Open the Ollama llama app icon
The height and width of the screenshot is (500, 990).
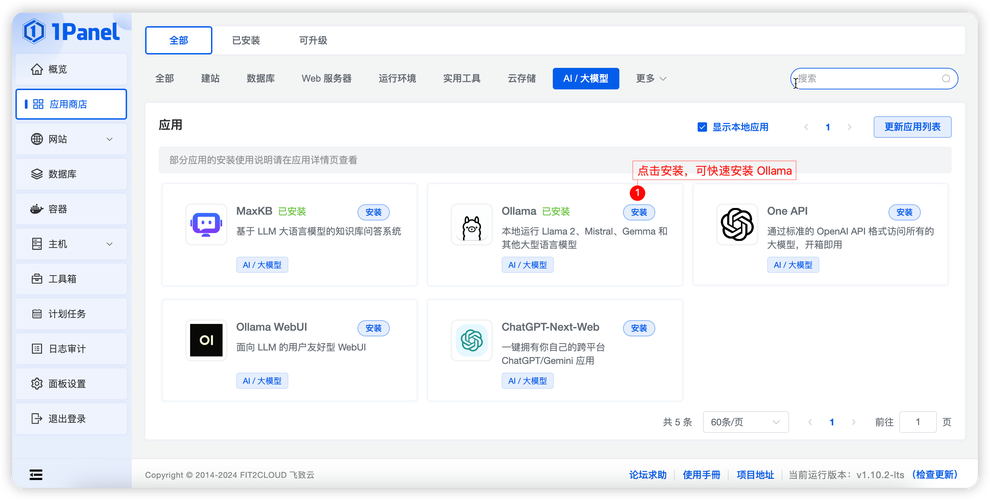click(472, 224)
